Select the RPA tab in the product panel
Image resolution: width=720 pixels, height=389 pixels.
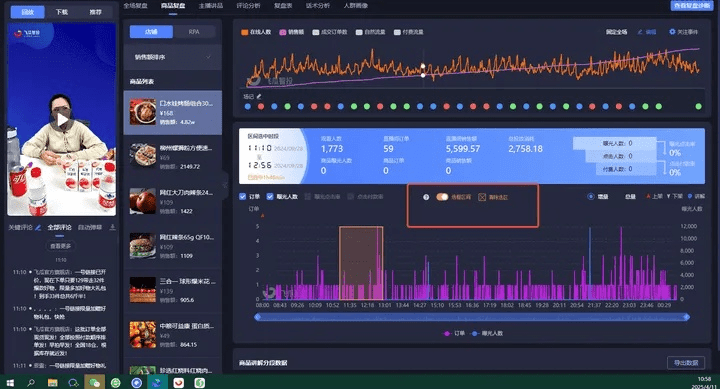pyautogui.click(x=194, y=32)
